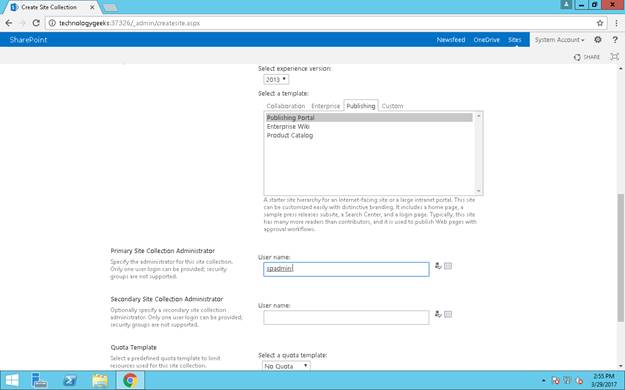The image size is (625, 390).
Task: Bookmark page with the star icon
Action: [x=600, y=23]
